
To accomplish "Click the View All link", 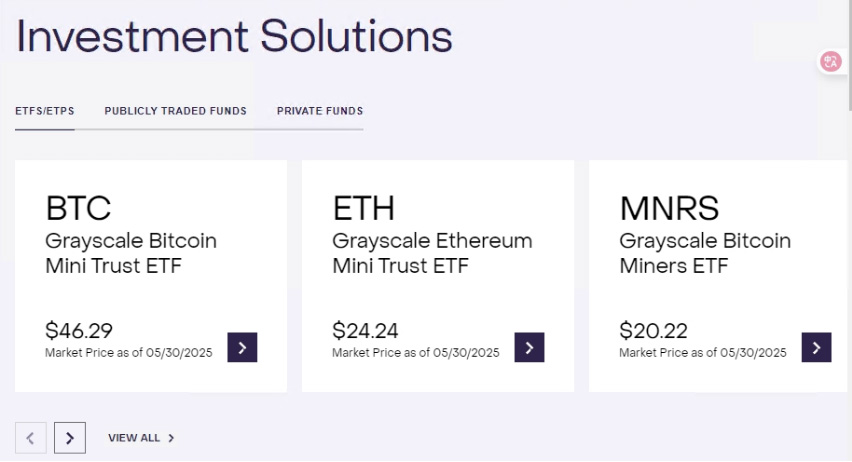I will [134, 438].
